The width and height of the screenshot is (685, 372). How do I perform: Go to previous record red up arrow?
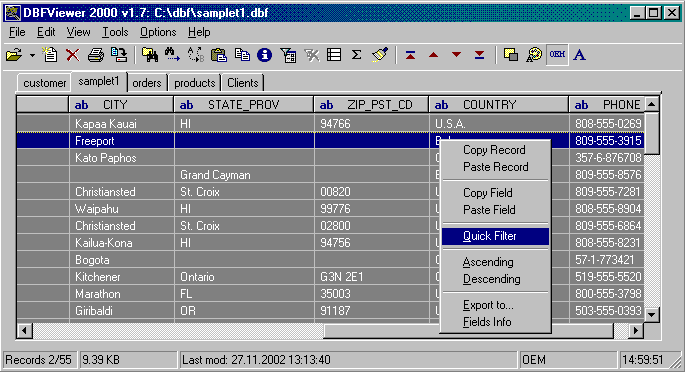[433, 55]
